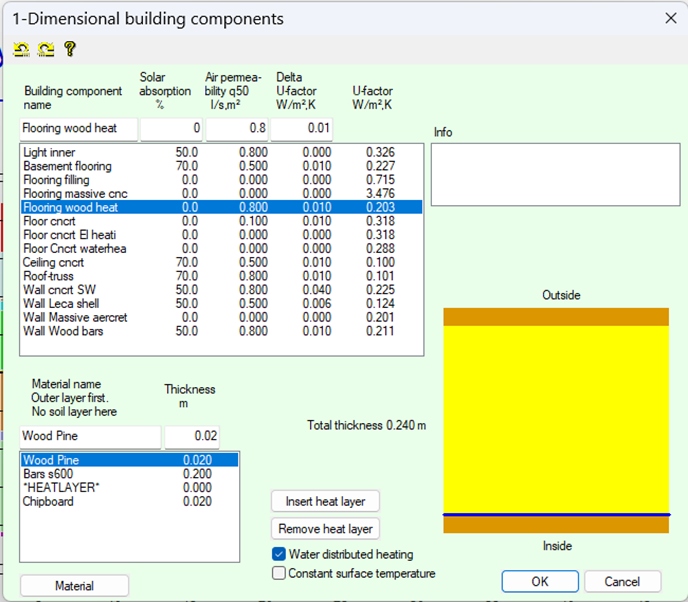This screenshot has height=602, width=688.
Task: Choose Wall Leca shell component
Action: 62,303
